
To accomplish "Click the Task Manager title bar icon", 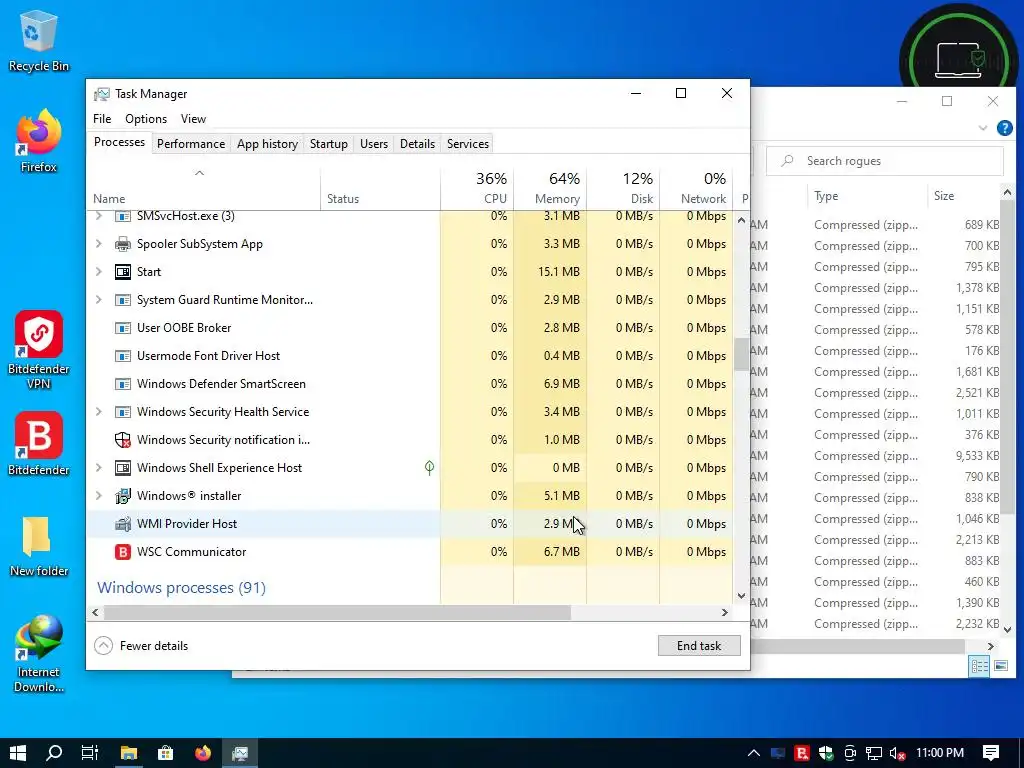I will point(102,94).
